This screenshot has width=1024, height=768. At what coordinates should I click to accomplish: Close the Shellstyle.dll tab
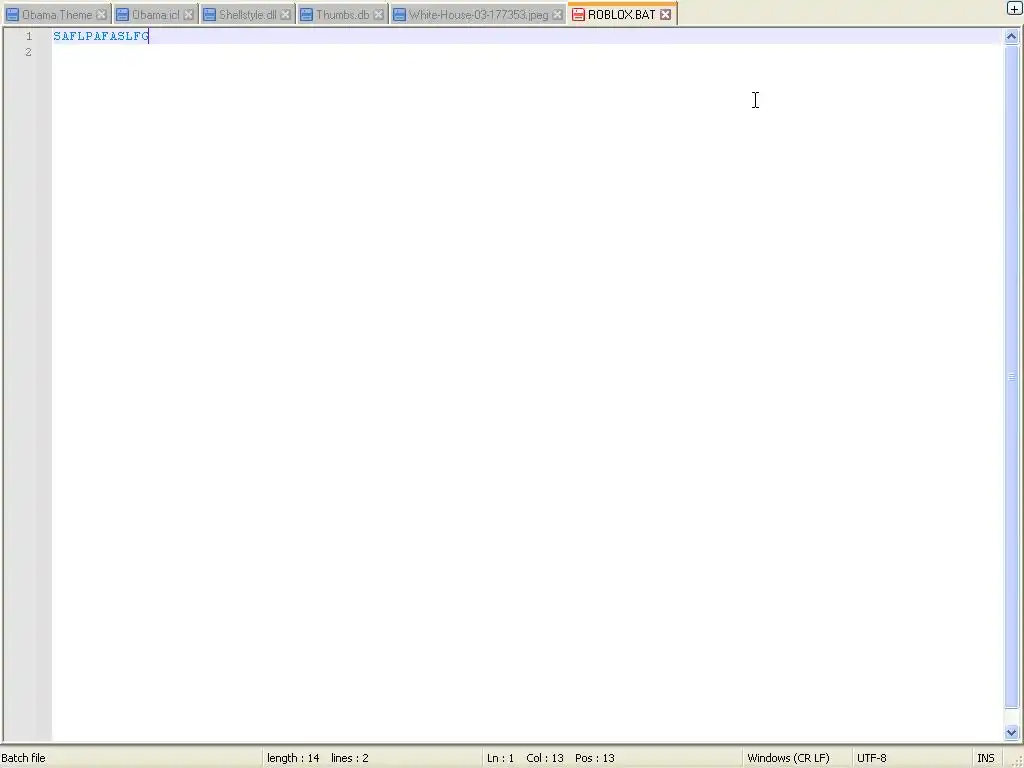click(286, 14)
